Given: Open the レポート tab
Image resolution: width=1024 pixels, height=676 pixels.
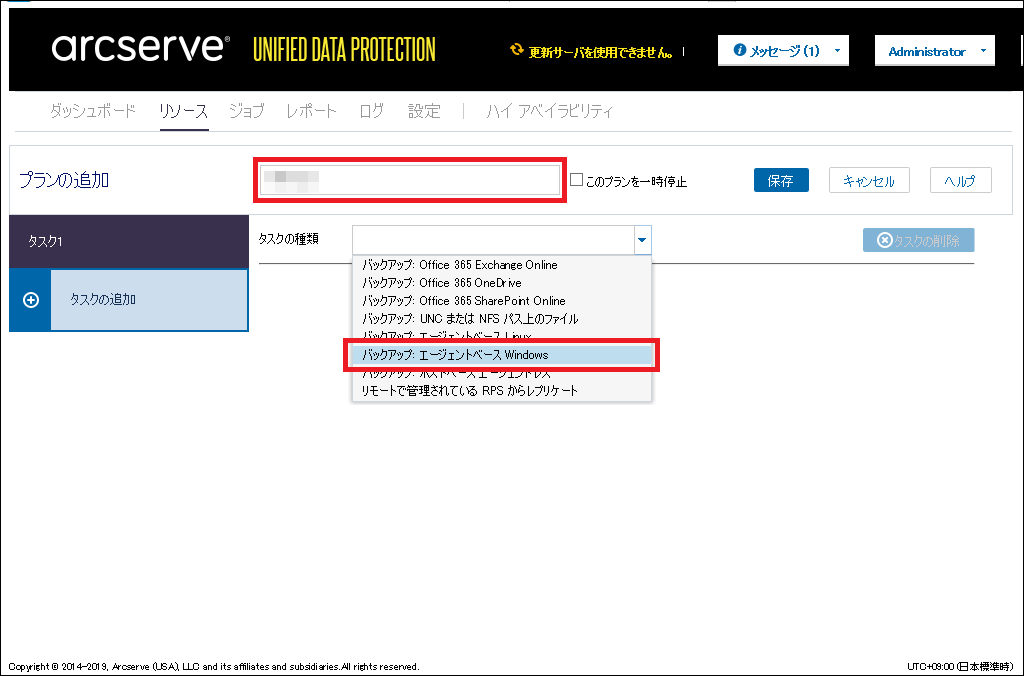Looking at the screenshot, I should click(312, 111).
